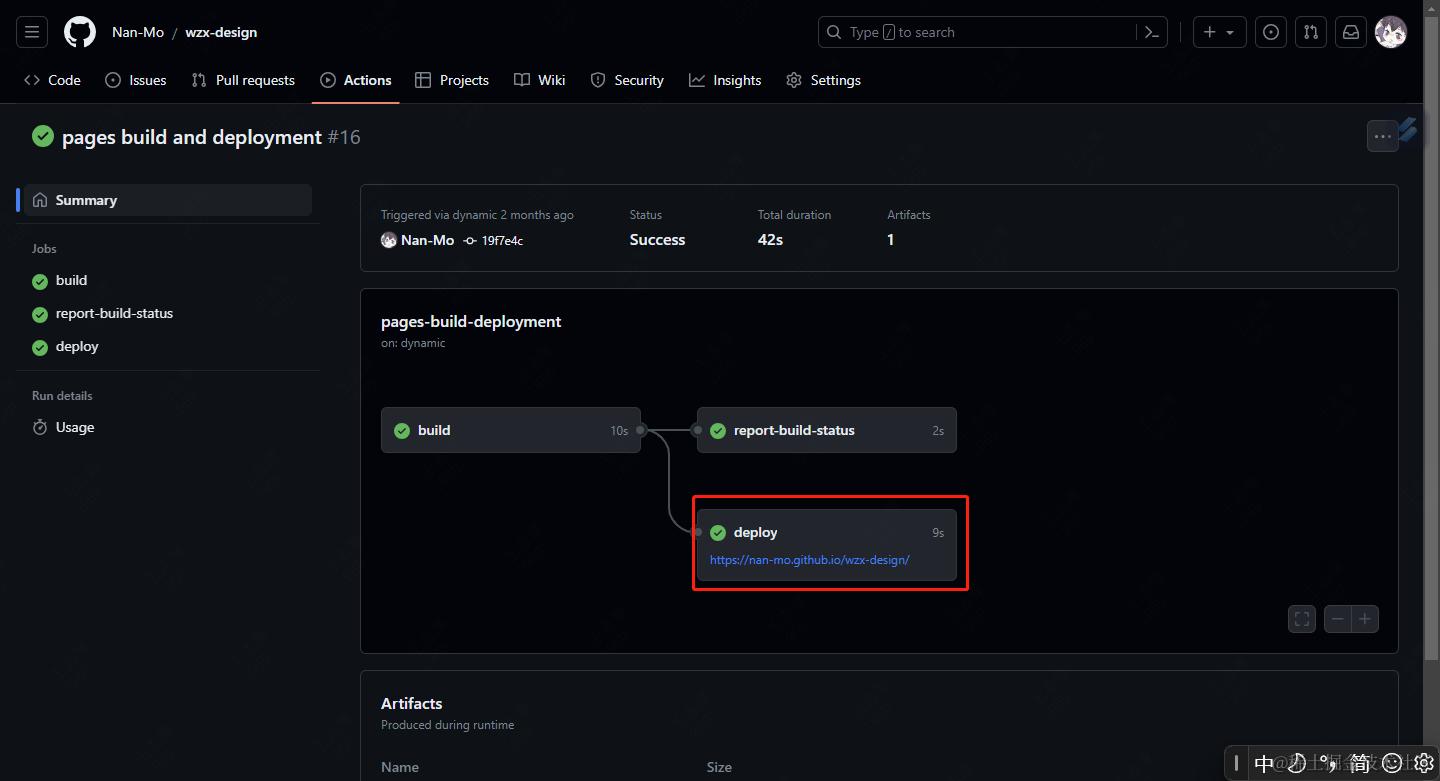
Task: Open the command palette icon
Action: (1152, 32)
